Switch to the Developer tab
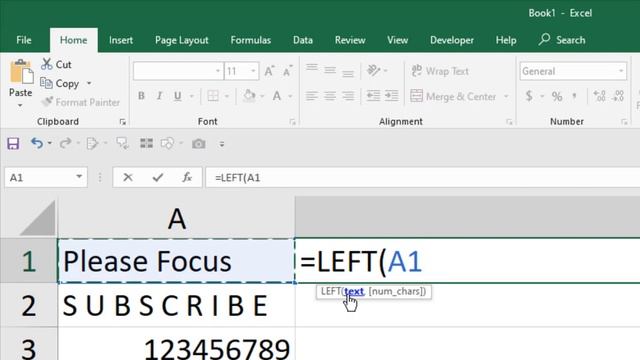This screenshot has width=640, height=360. (x=452, y=40)
